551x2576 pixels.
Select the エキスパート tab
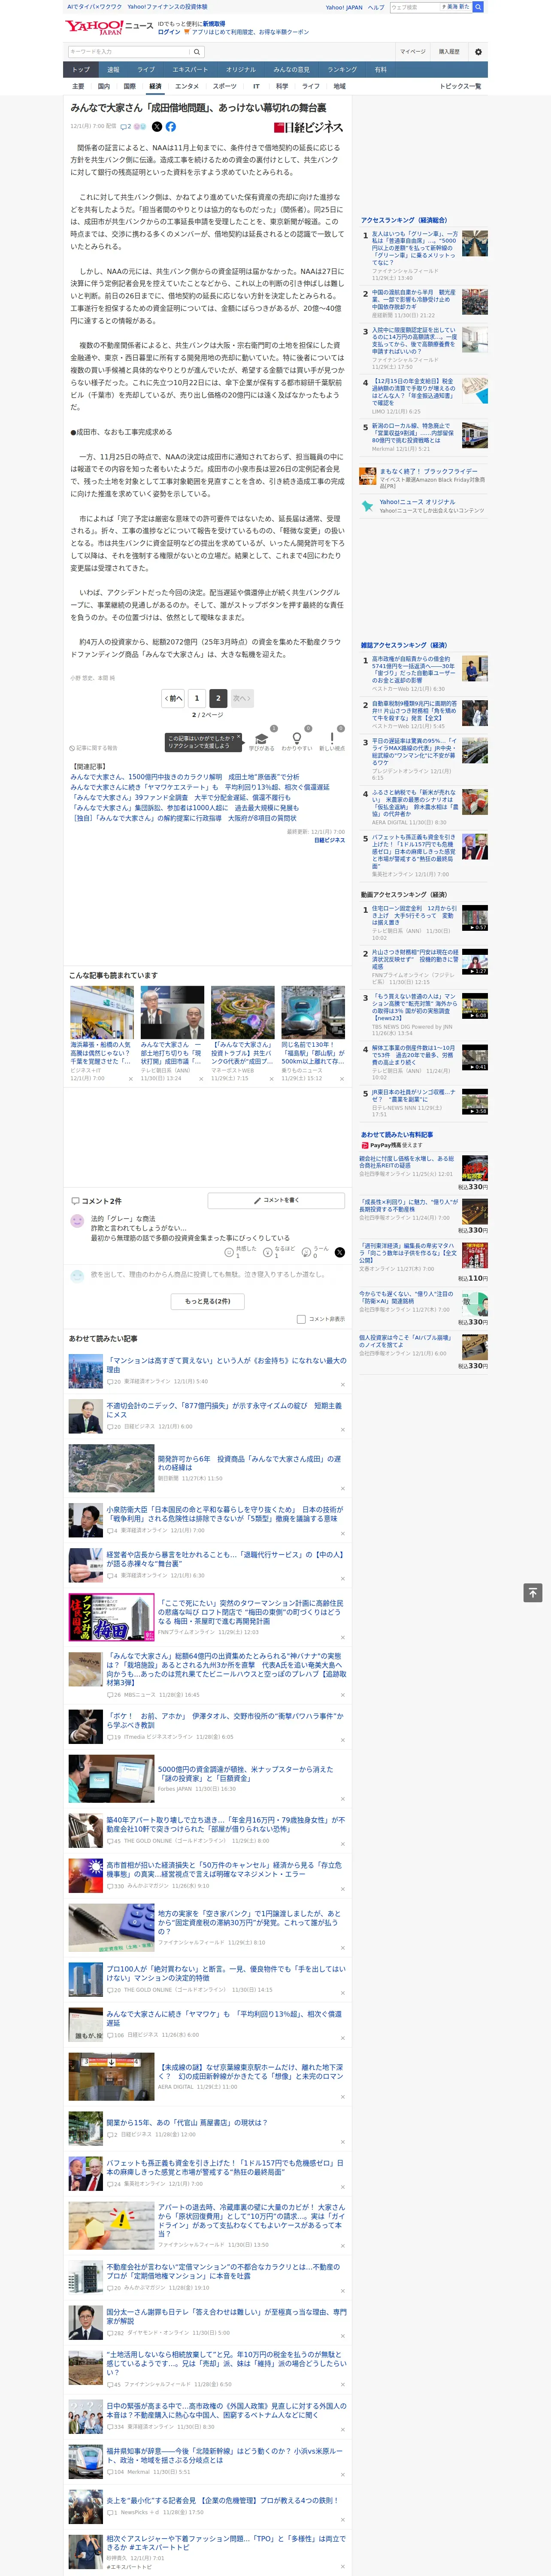190,70
